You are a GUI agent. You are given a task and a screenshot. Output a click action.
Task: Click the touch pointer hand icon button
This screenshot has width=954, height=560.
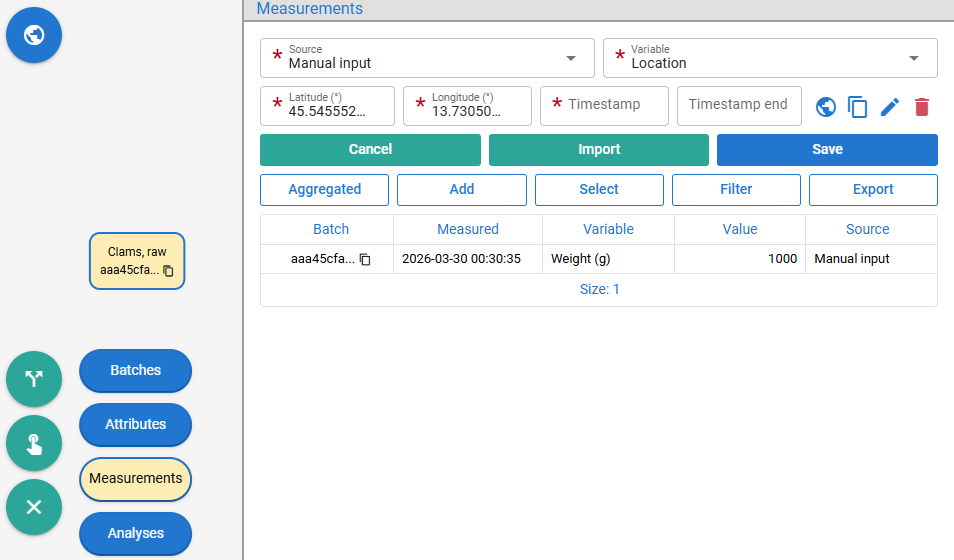click(34, 443)
